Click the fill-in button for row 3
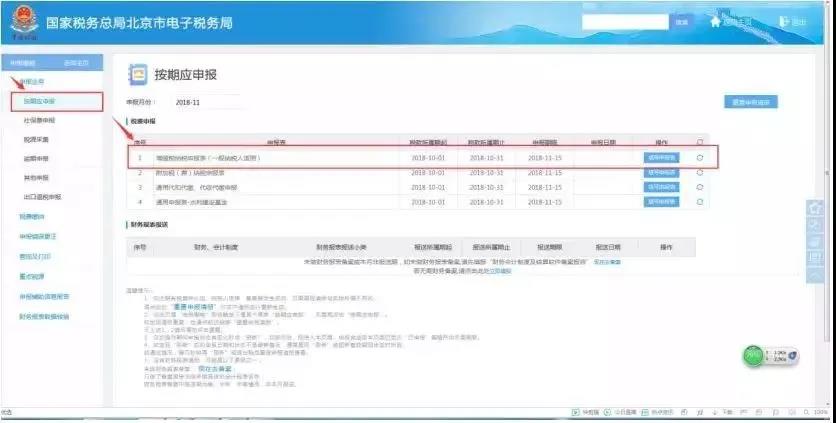Screen dimensions: 836x423 click(x=661, y=187)
